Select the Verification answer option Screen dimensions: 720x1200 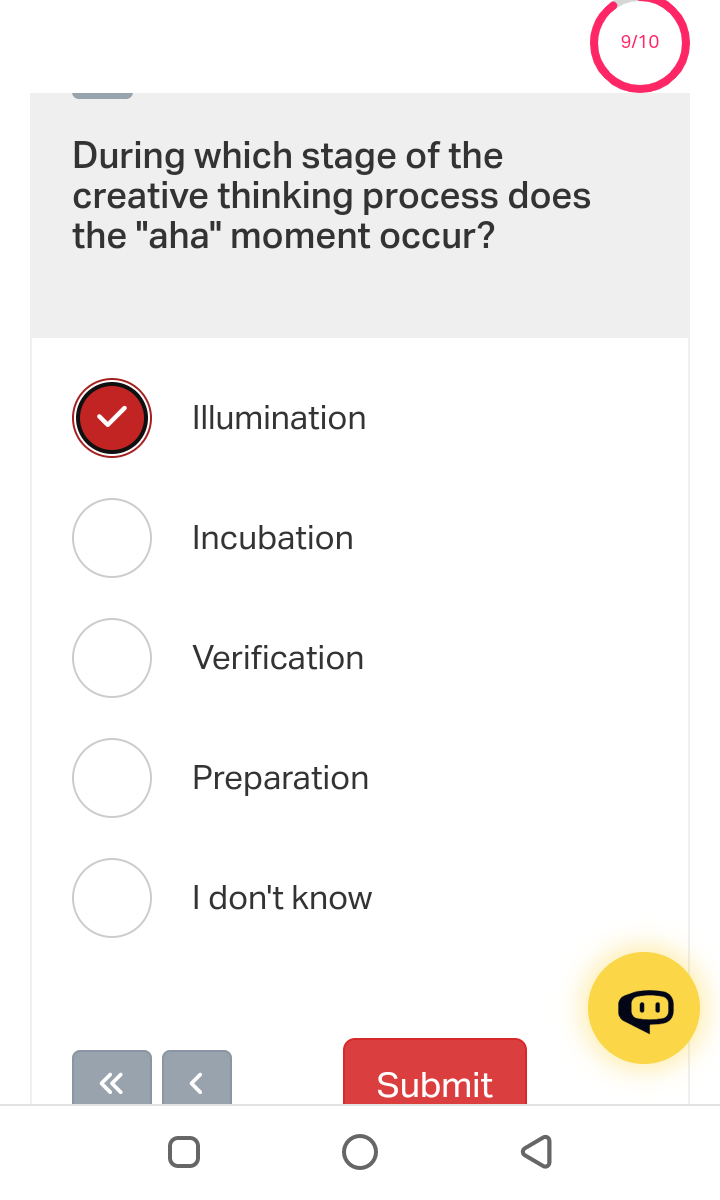point(111,657)
